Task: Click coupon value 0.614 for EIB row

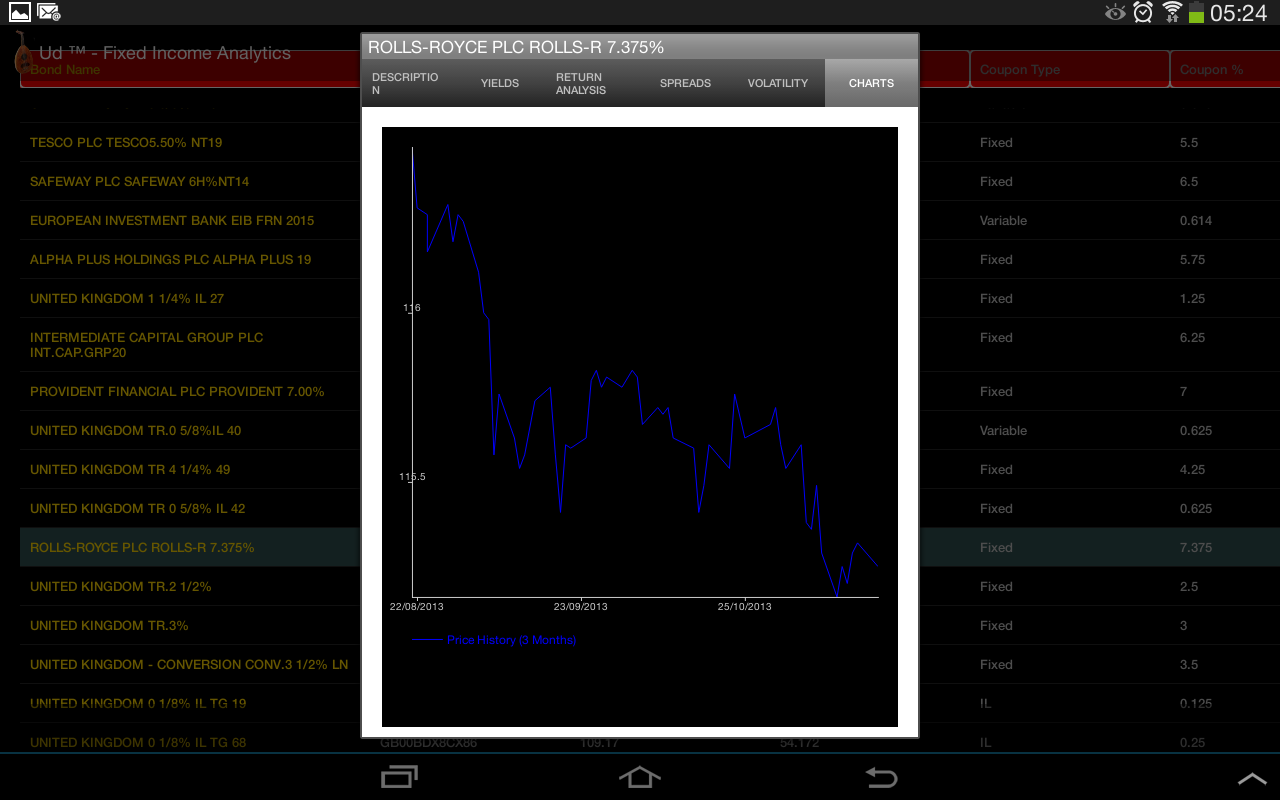Action: coord(1196,221)
